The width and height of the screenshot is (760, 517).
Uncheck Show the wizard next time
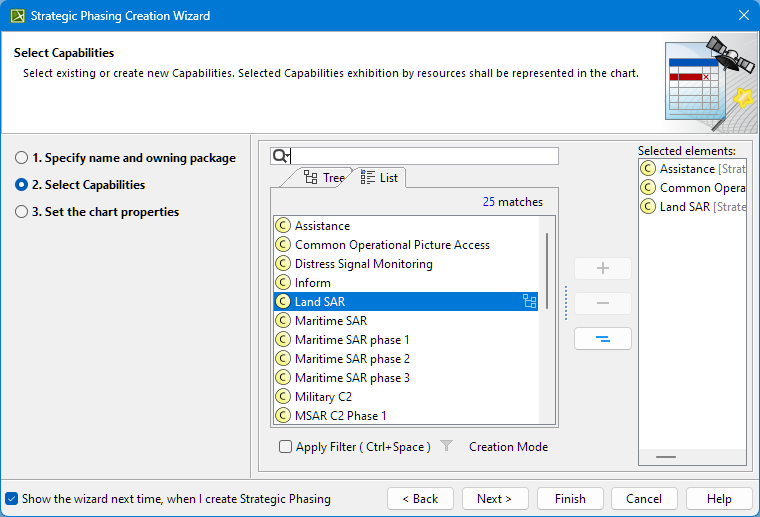pyautogui.click(x=11, y=498)
